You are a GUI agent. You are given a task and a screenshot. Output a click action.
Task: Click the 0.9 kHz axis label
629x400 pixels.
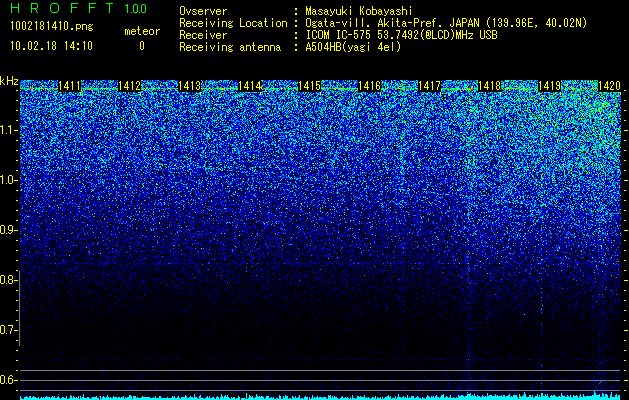(x=8, y=230)
